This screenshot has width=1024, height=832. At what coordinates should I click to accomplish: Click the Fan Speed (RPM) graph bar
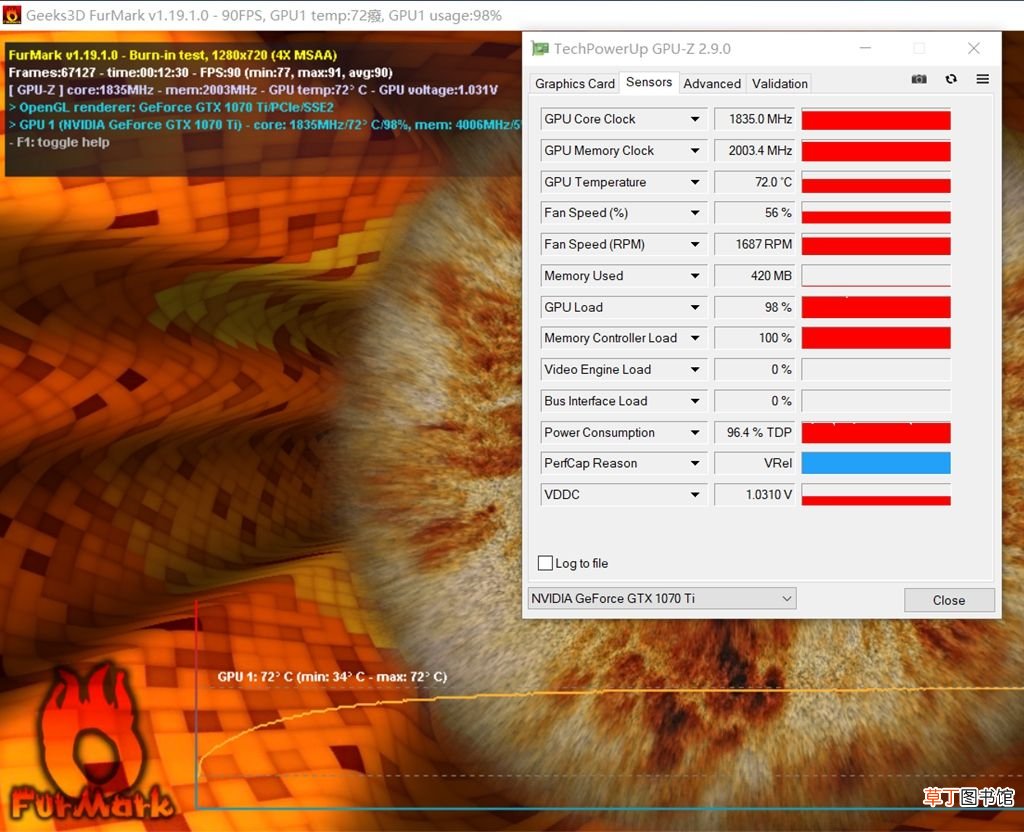point(876,245)
